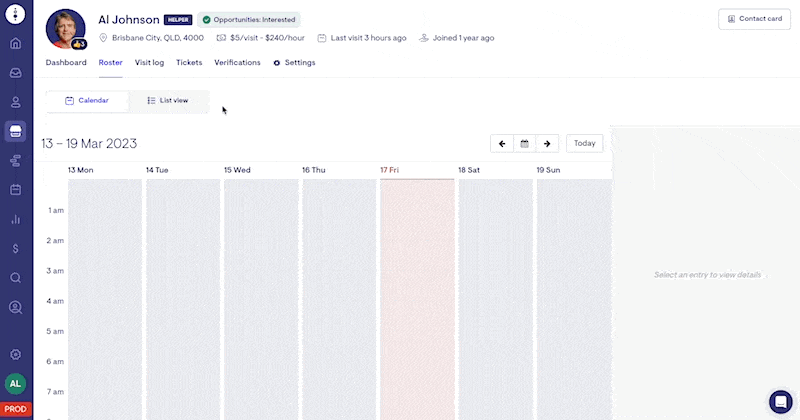800x420 pixels.
Task: Open the Visit log tab
Action: point(149,63)
